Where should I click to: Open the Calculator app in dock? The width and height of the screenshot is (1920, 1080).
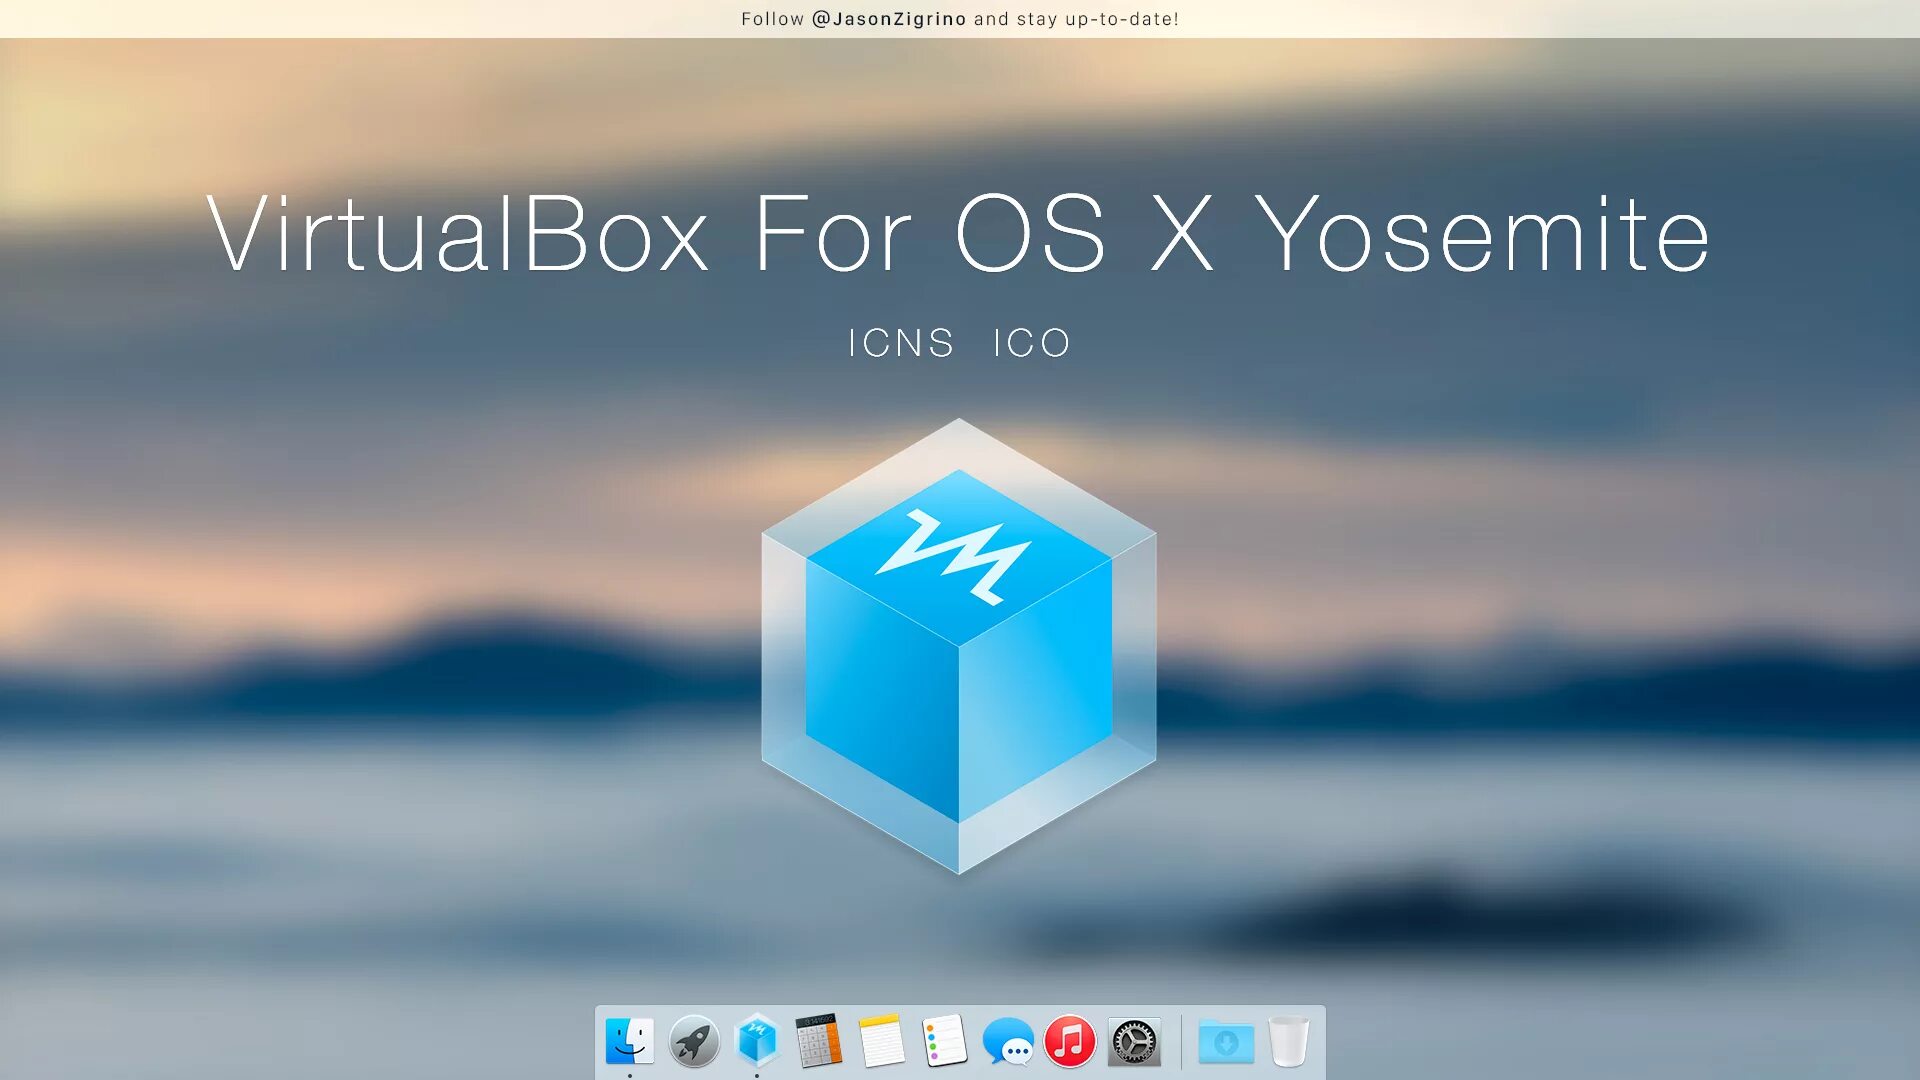tap(819, 1041)
